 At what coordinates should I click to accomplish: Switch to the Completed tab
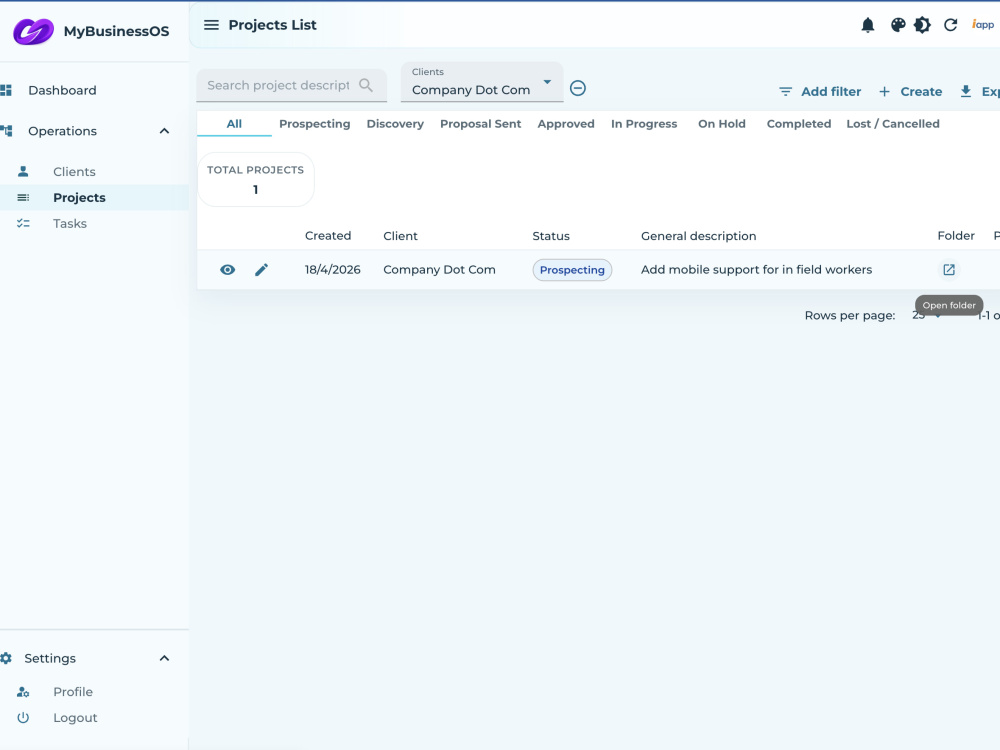pyautogui.click(x=798, y=124)
